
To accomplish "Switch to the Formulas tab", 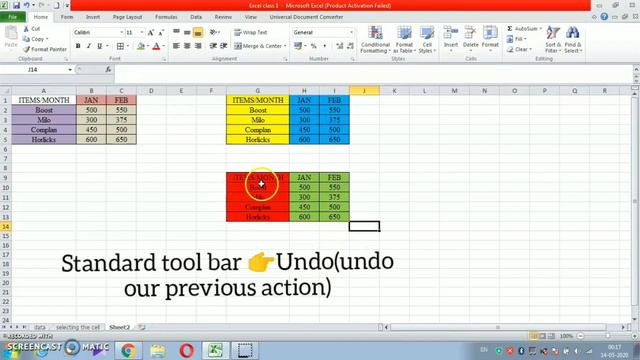I will pos(166,17).
